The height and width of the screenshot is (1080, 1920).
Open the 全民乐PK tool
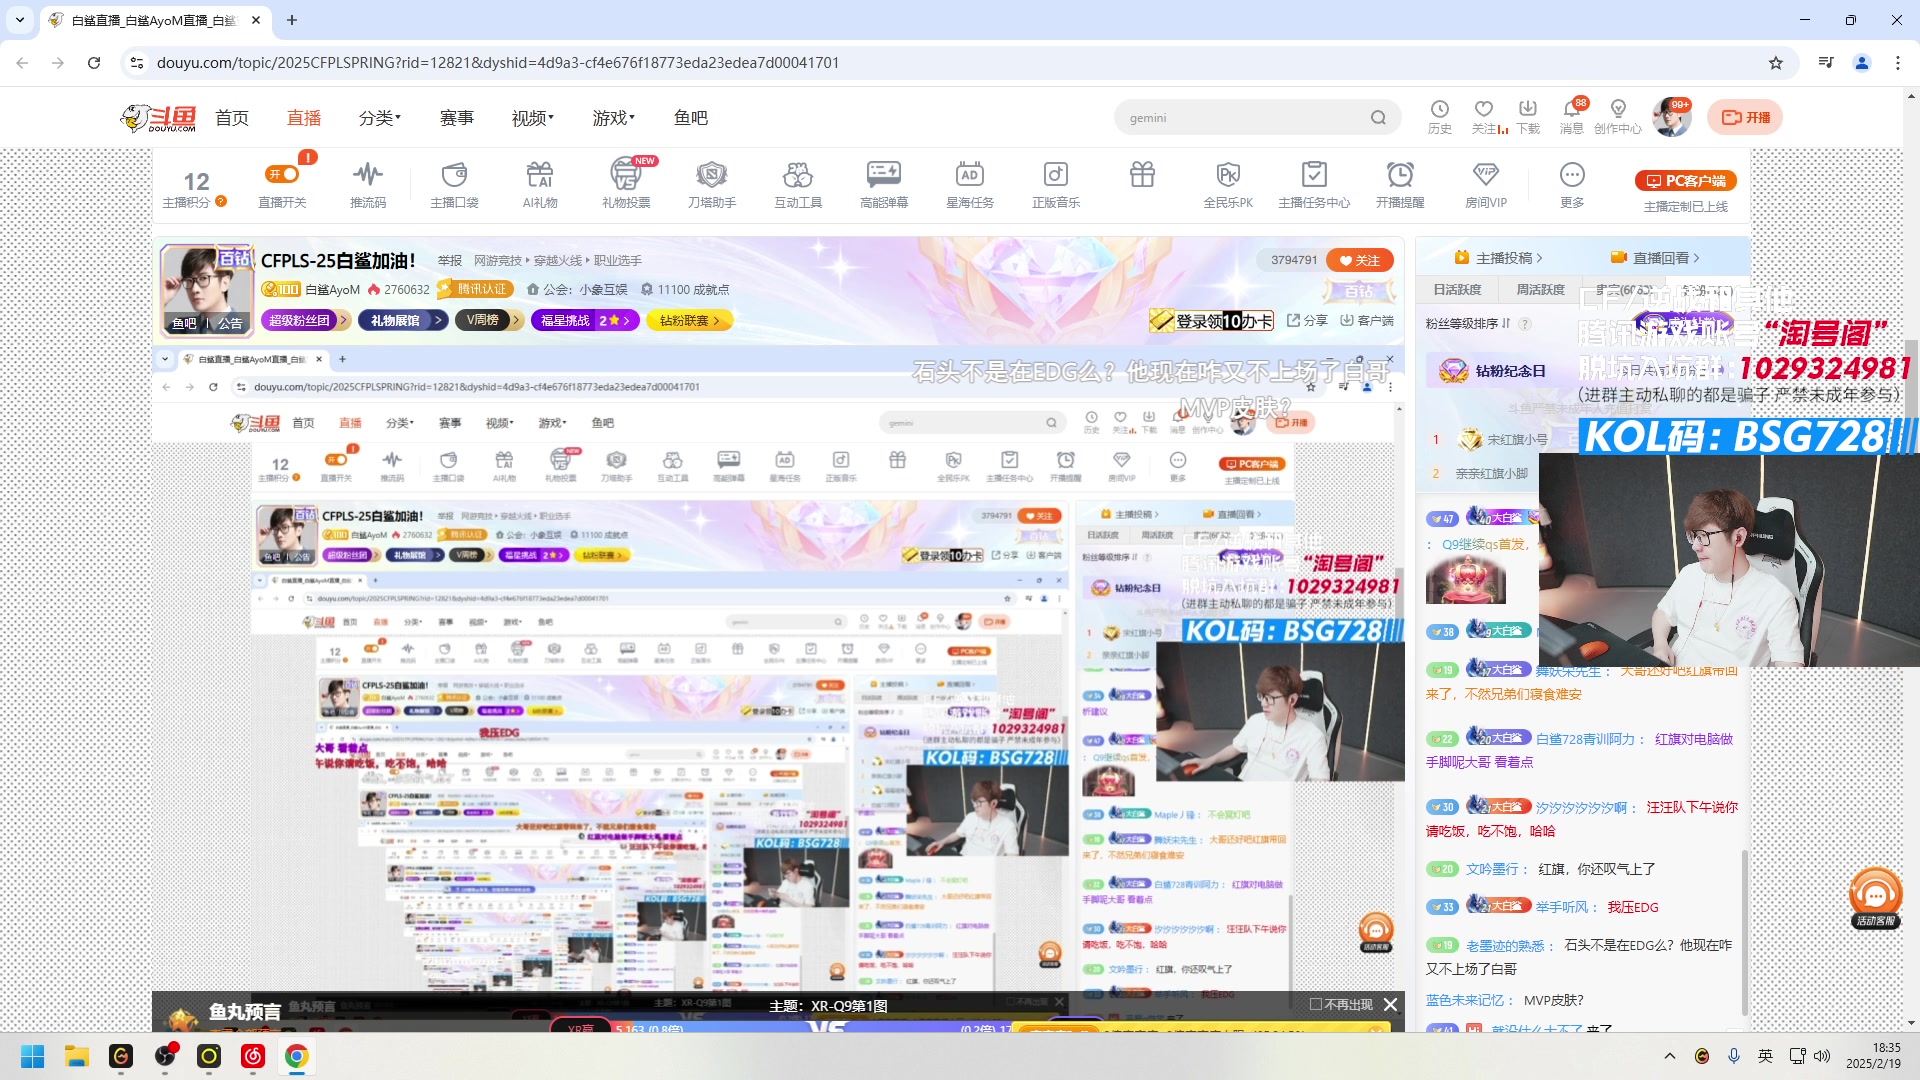pyautogui.click(x=1228, y=184)
